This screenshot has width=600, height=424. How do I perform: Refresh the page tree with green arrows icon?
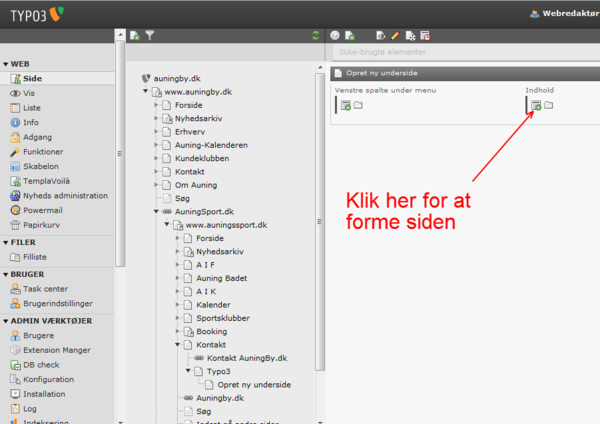(316, 36)
